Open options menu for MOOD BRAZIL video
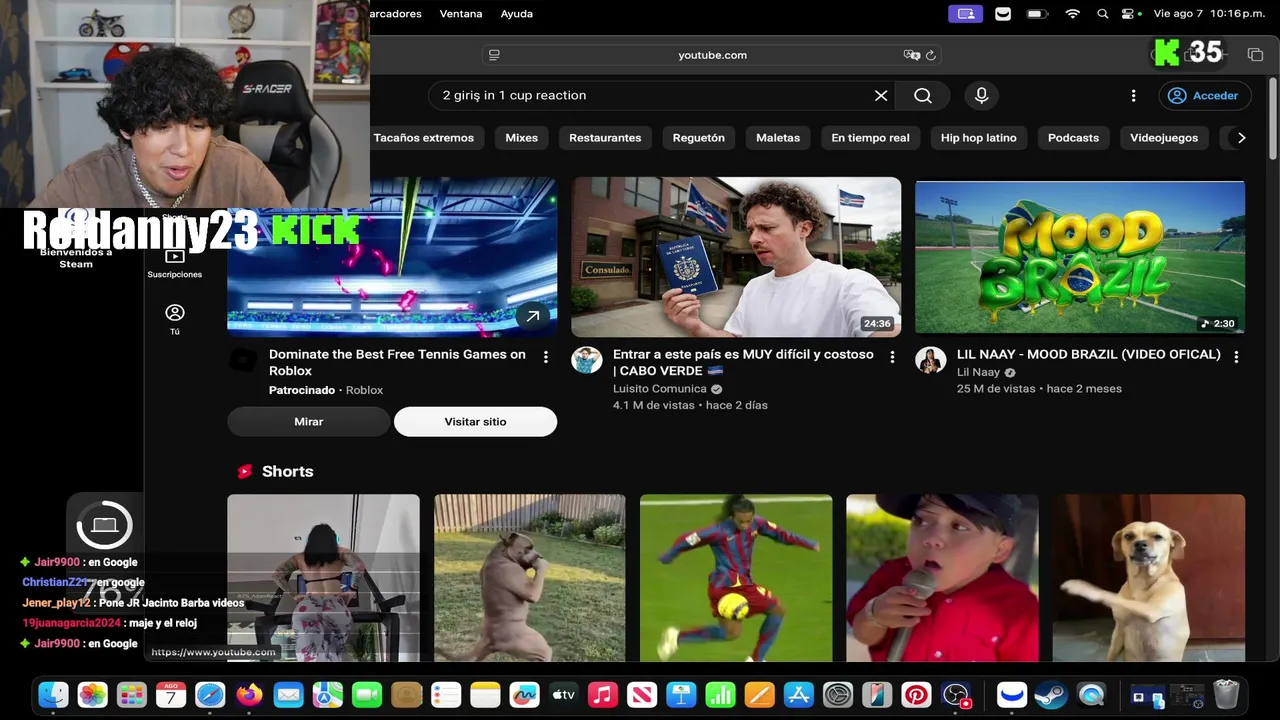1280x720 pixels. tap(1236, 357)
